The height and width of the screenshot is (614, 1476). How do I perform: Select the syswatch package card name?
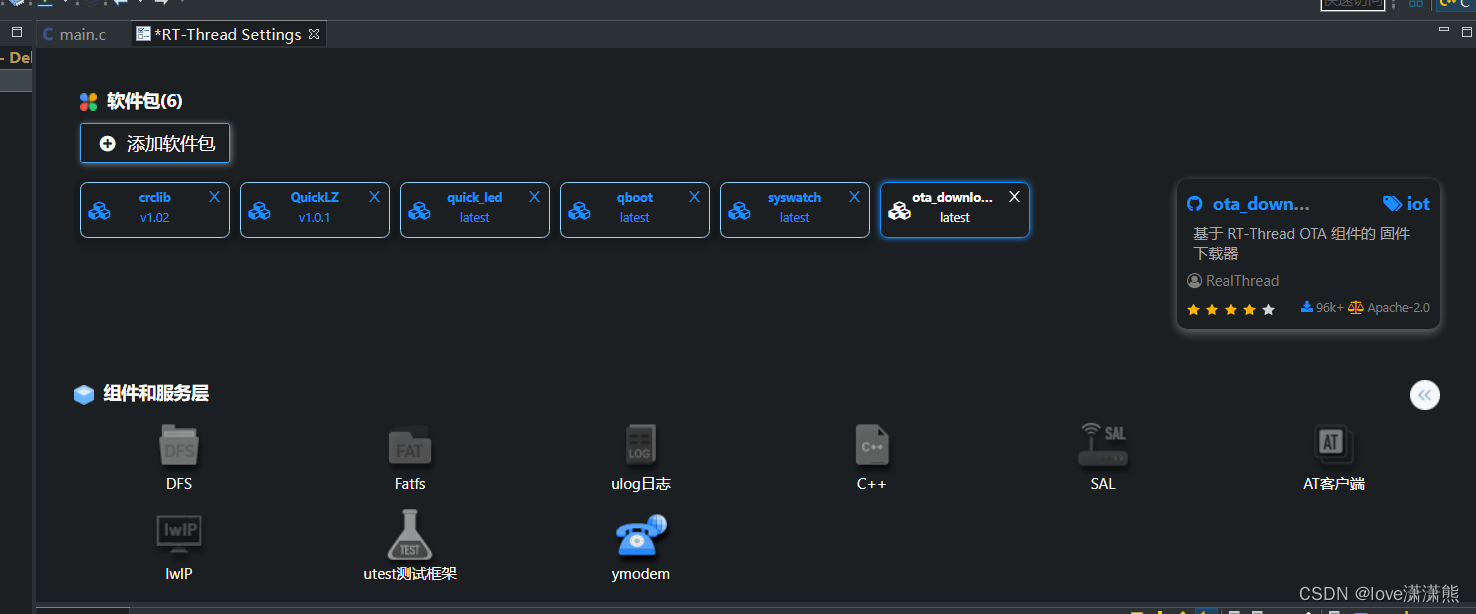point(795,197)
